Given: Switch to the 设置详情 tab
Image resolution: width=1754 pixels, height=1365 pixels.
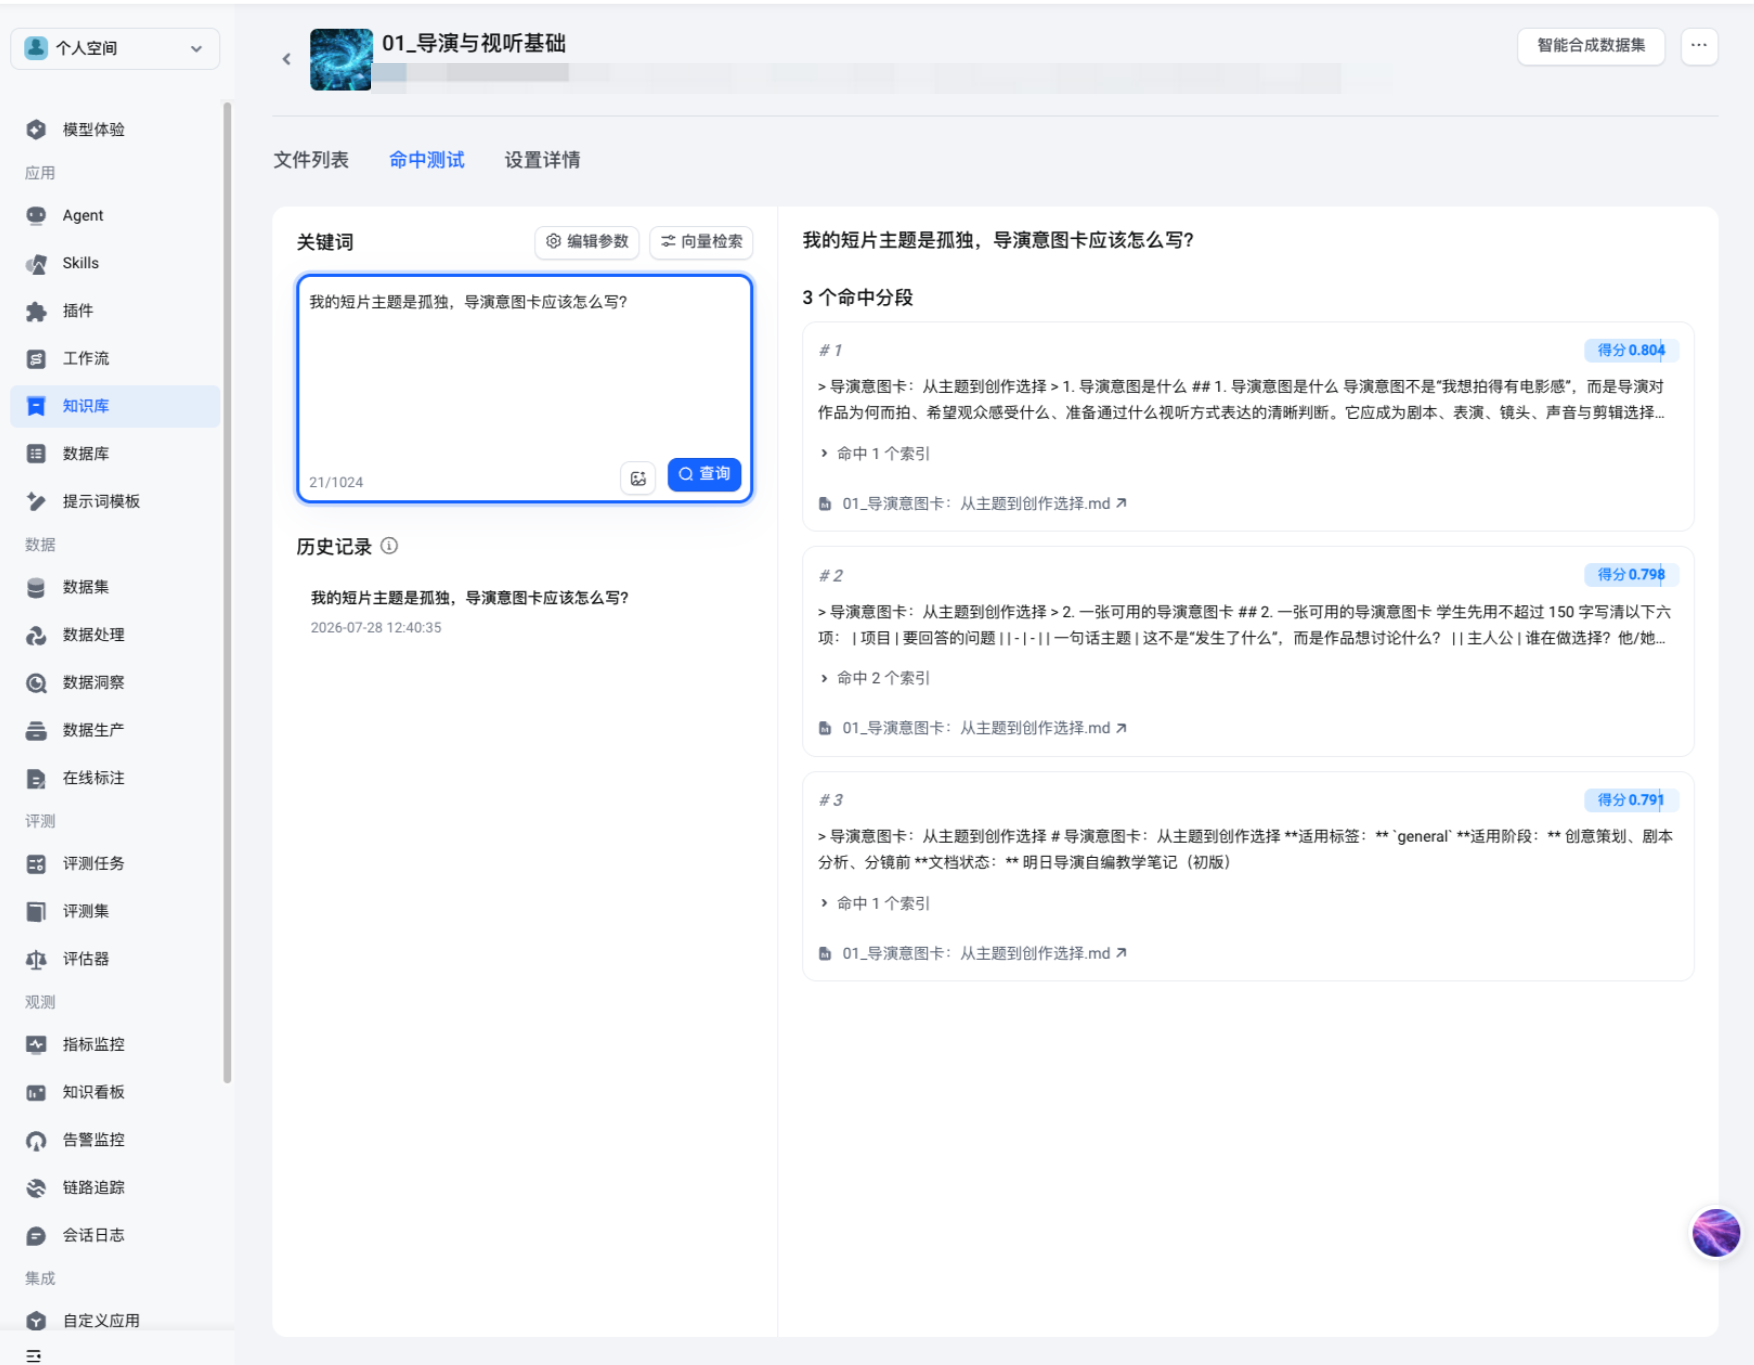Looking at the screenshot, I should tap(542, 160).
